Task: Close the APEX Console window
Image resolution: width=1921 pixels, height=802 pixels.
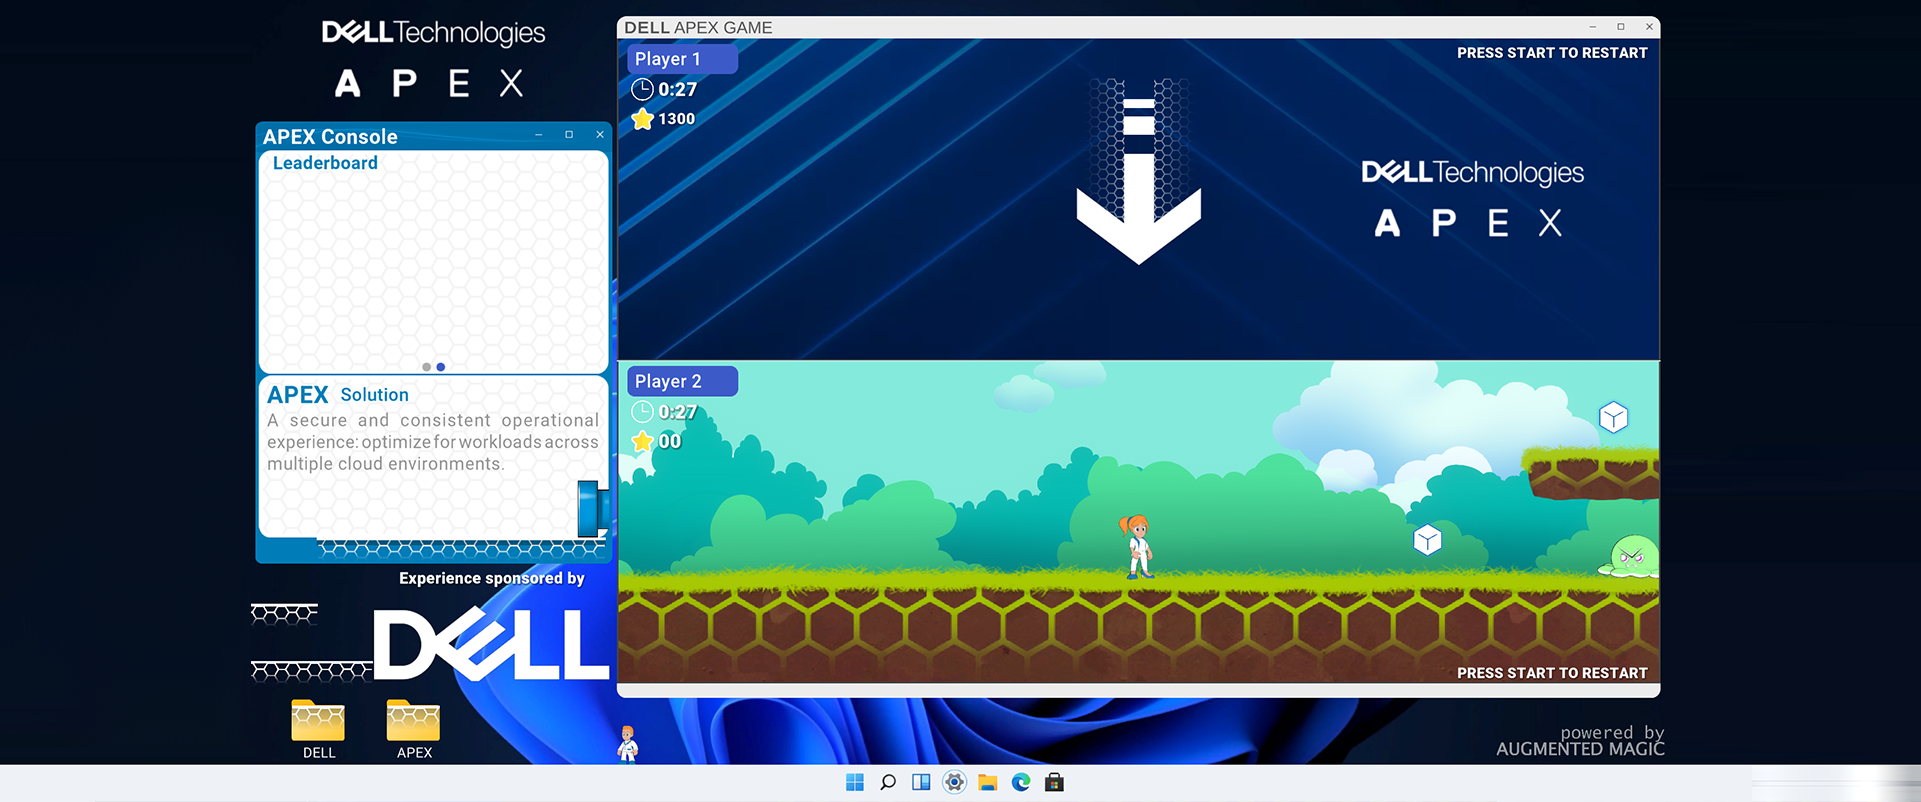Action: 600,134
